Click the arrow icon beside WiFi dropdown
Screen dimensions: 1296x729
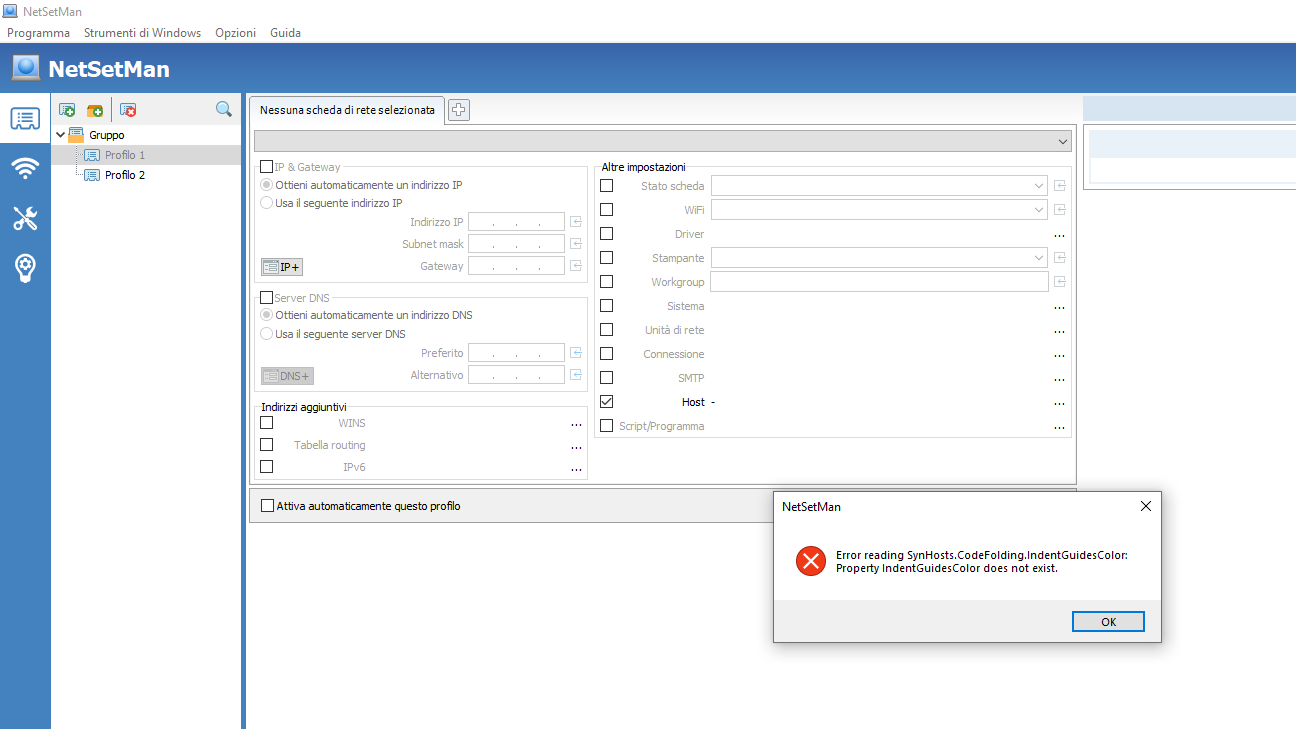[x=1059, y=210]
